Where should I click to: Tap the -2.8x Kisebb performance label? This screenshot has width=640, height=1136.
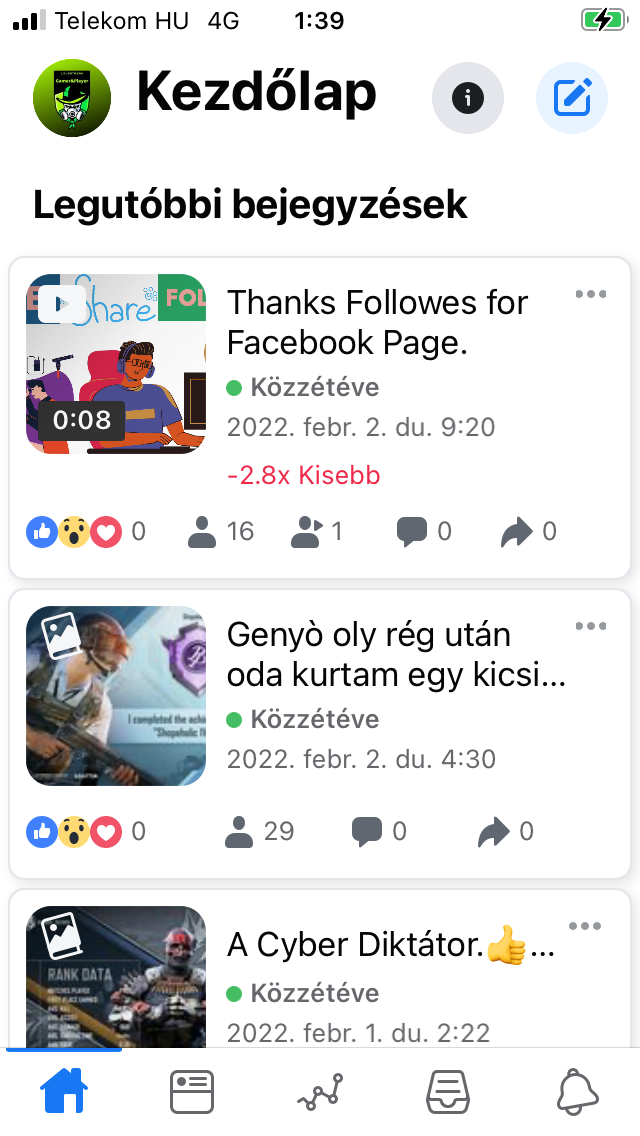[x=304, y=475]
